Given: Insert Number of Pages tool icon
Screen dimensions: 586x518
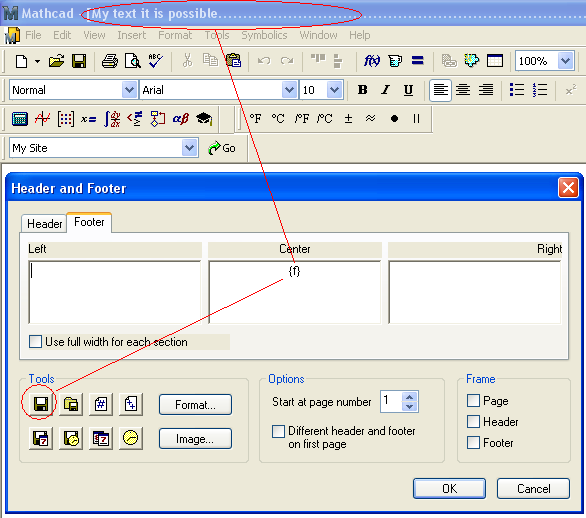Looking at the screenshot, I should coord(131,404).
